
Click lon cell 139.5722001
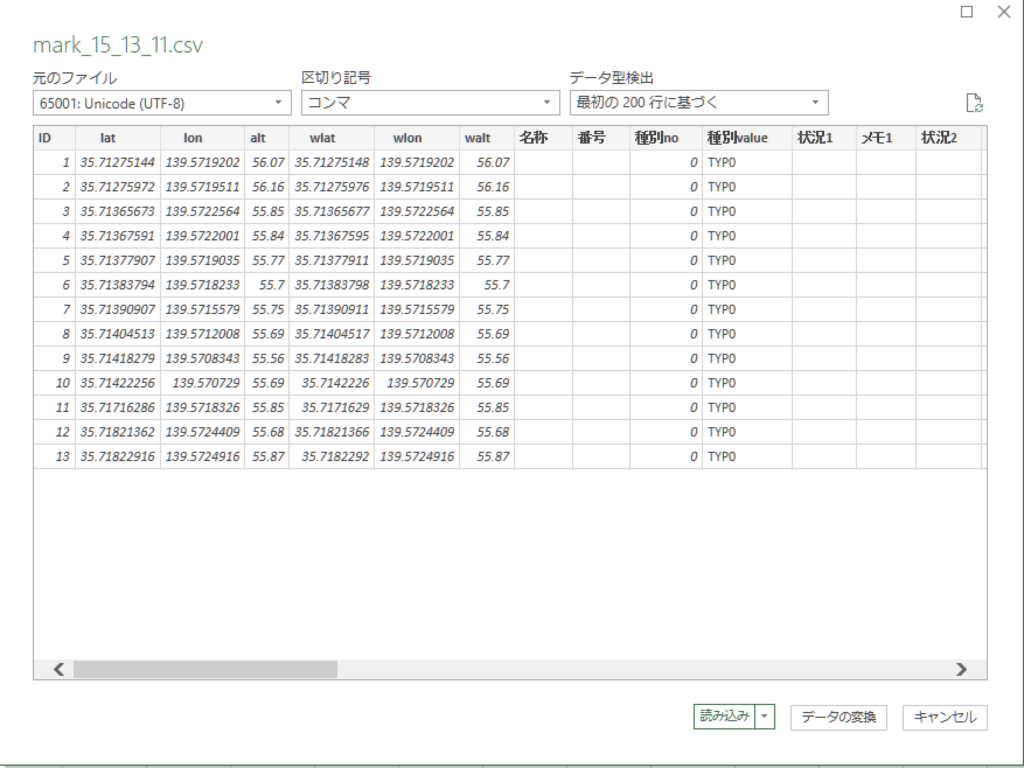[x=202, y=236]
